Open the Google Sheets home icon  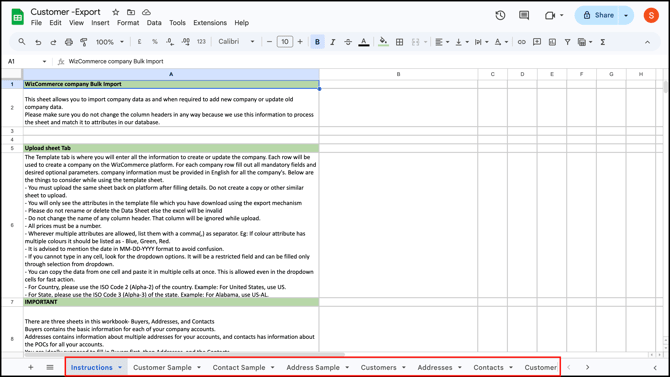pyautogui.click(x=18, y=17)
